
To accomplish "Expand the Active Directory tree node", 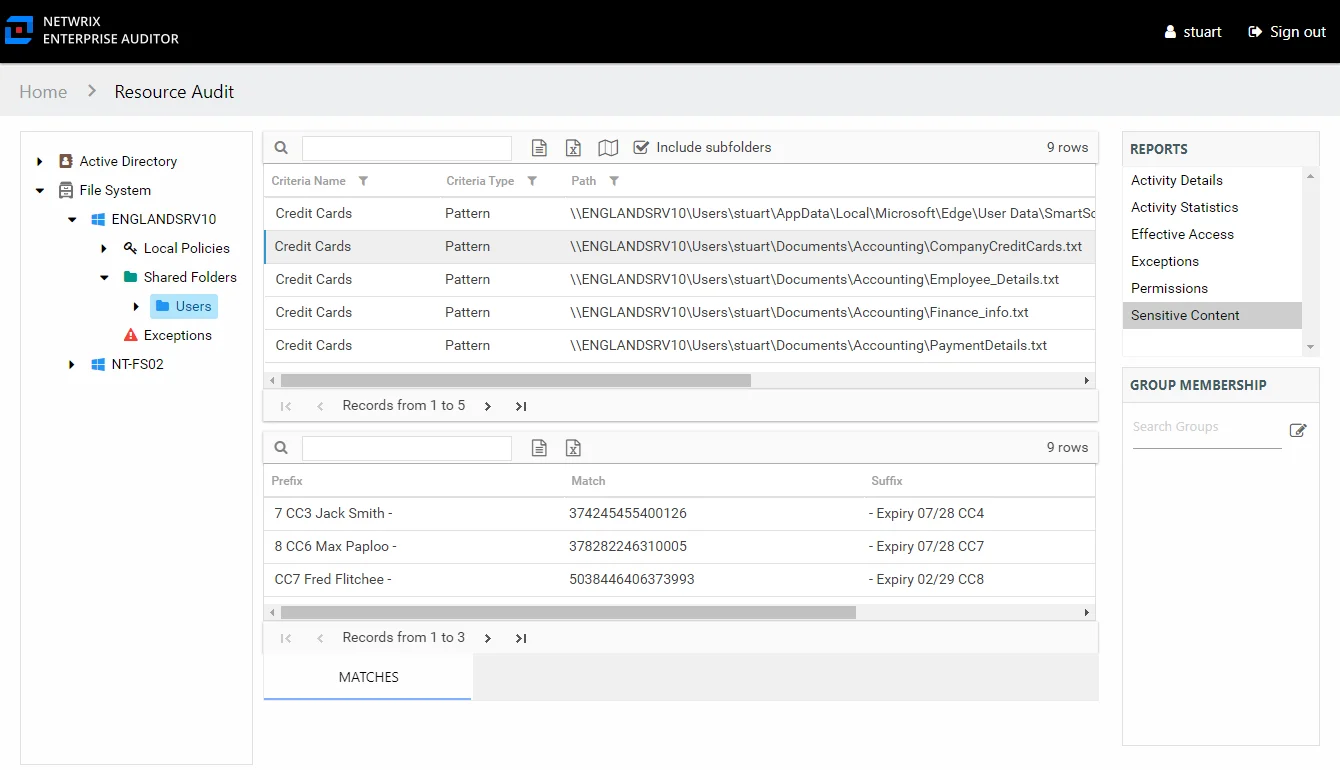I will click(39, 161).
